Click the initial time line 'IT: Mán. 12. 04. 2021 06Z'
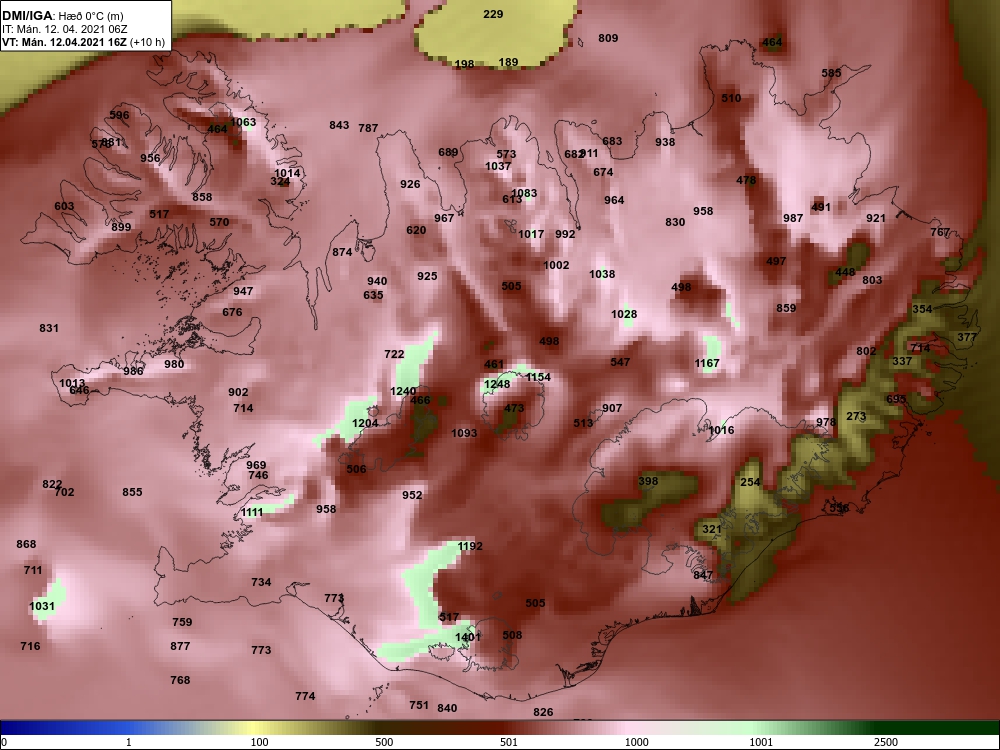The width and height of the screenshot is (1000, 750). tap(64, 29)
